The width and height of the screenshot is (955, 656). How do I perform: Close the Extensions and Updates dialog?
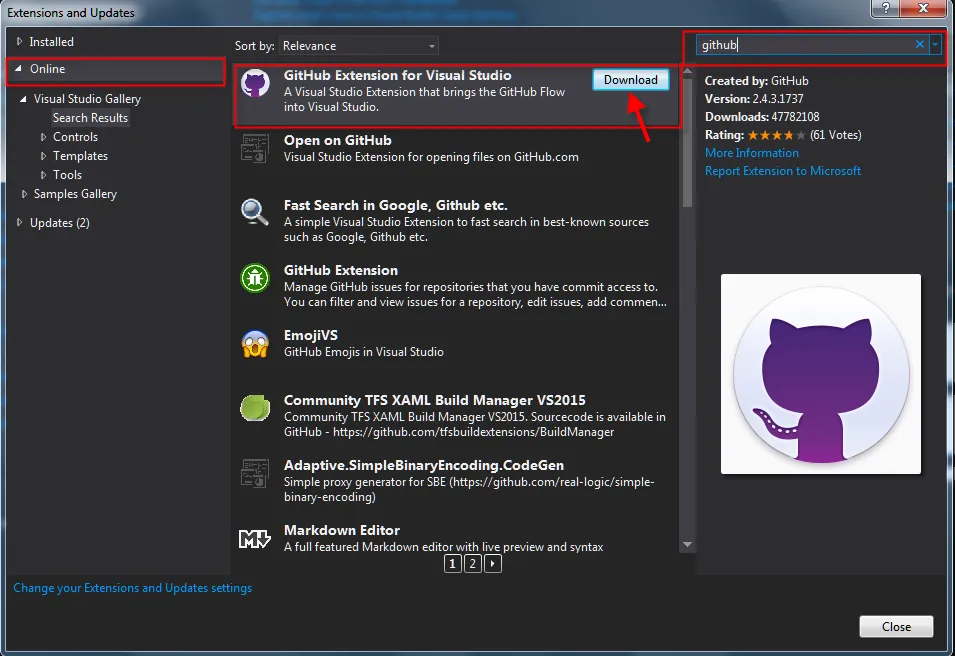(896, 626)
